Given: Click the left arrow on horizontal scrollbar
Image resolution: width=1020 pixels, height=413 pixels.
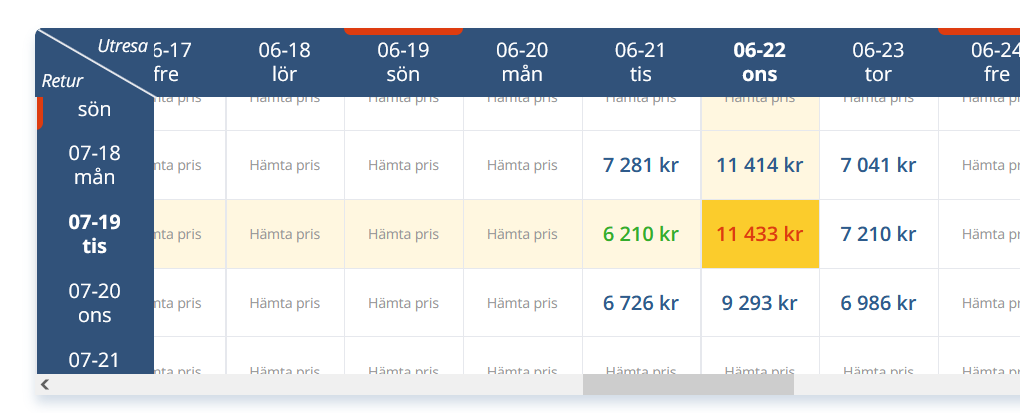Looking at the screenshot, I should coord(45,384).
